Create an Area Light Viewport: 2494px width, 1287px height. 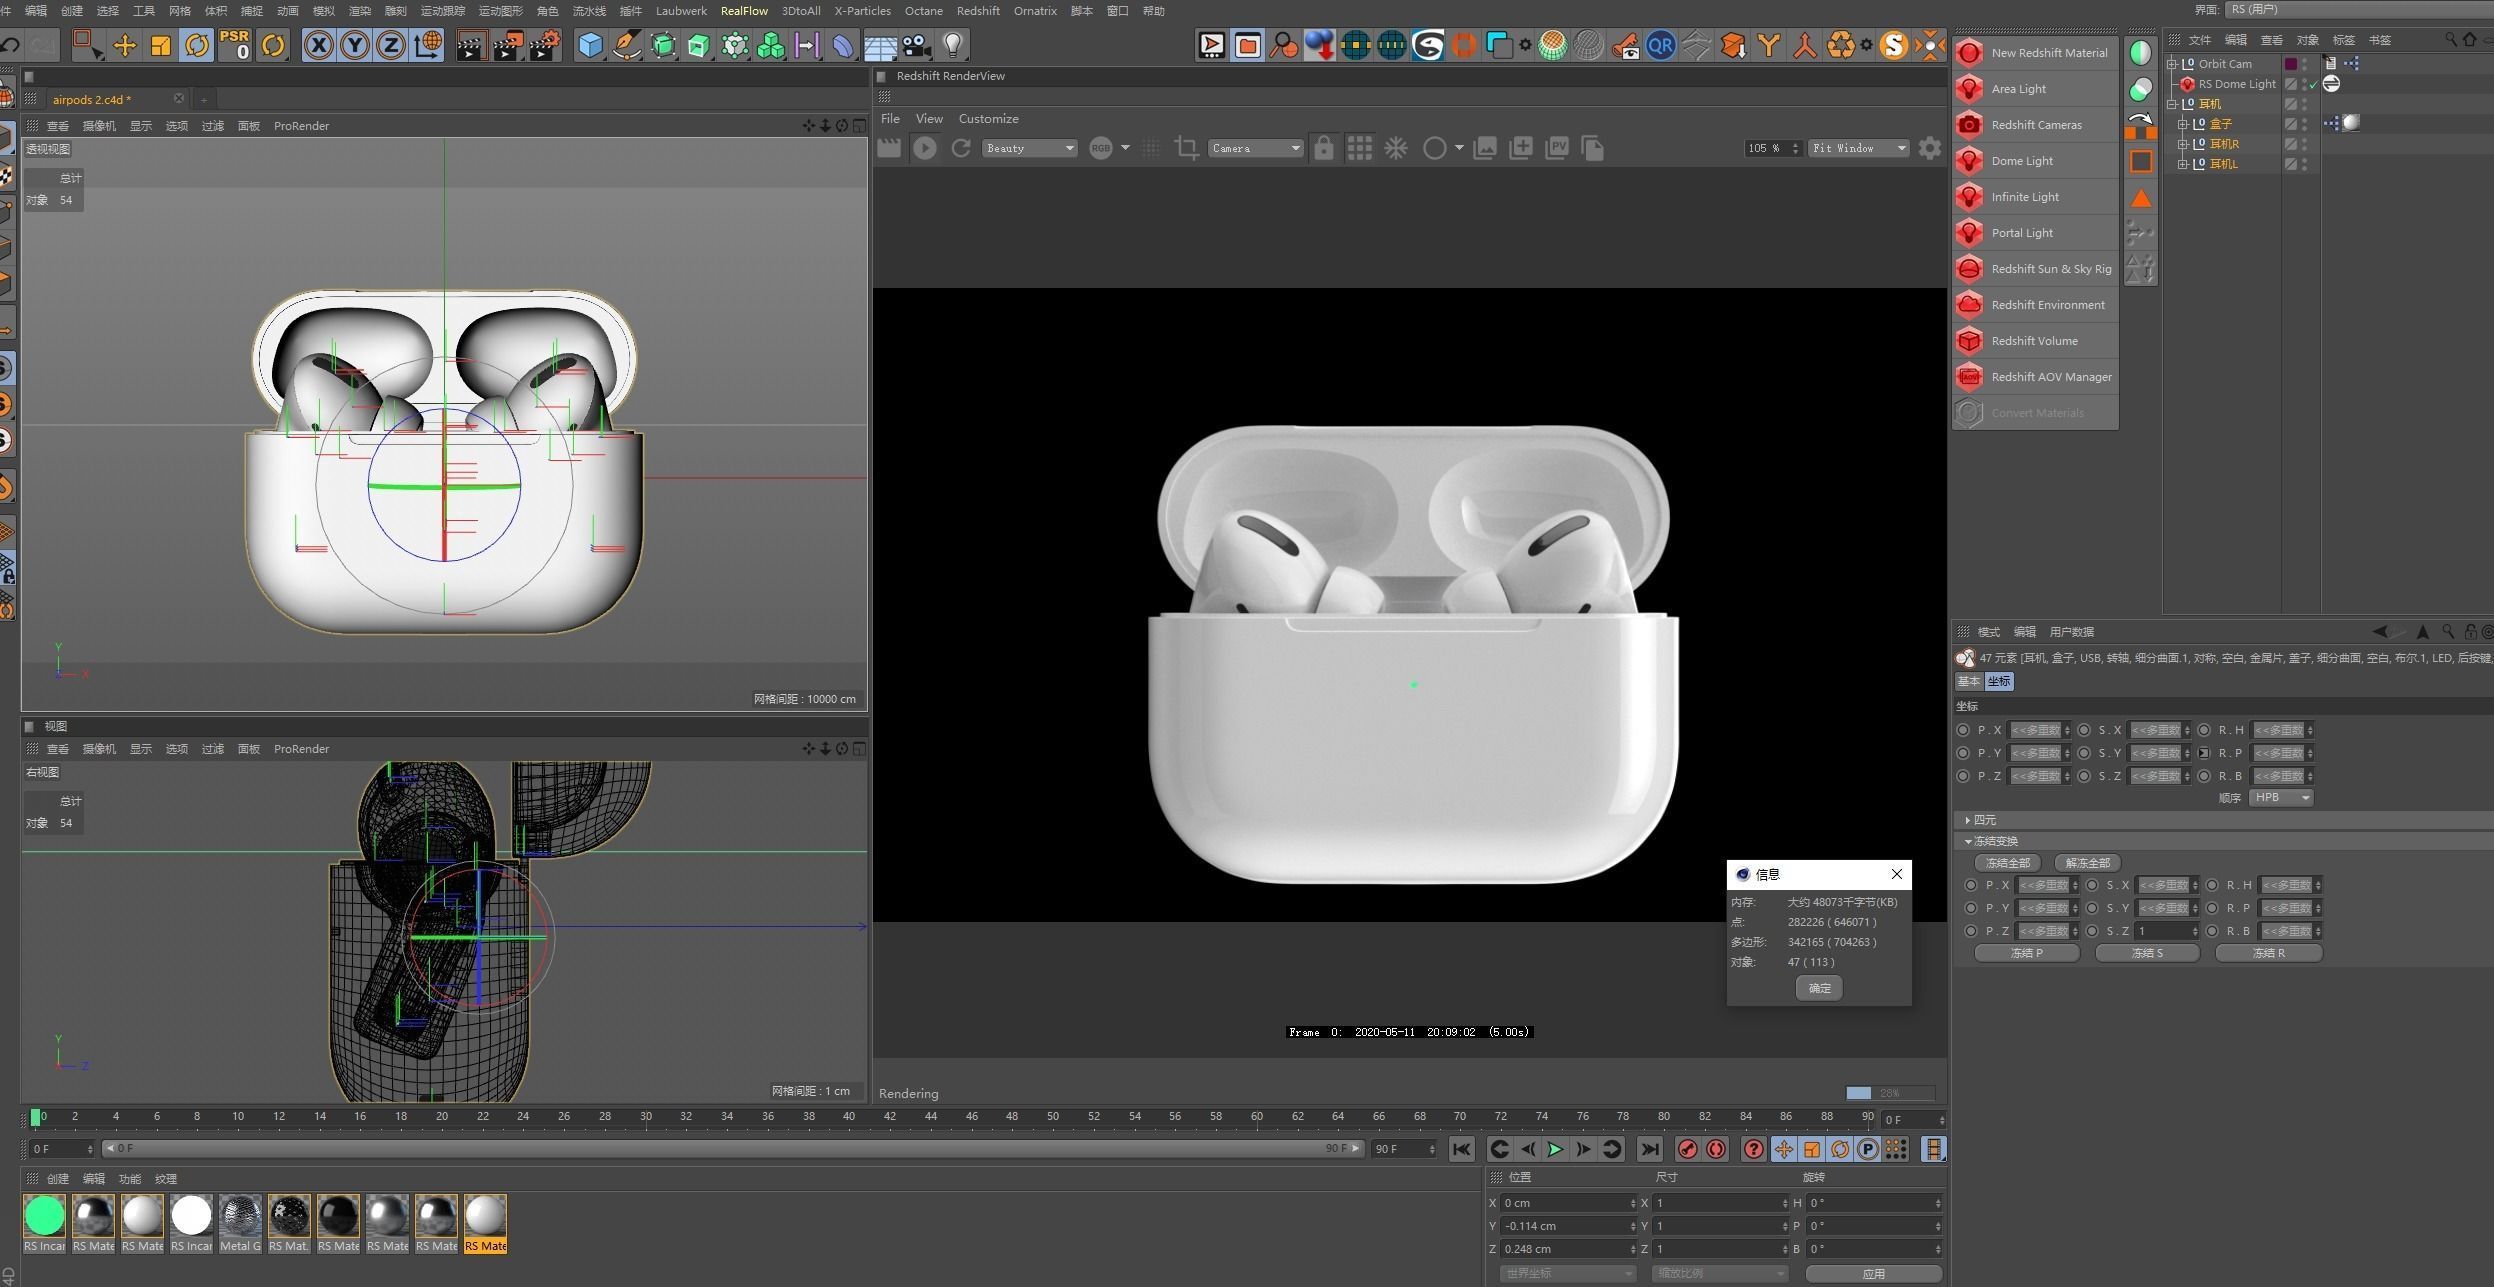pos(2034,89)
